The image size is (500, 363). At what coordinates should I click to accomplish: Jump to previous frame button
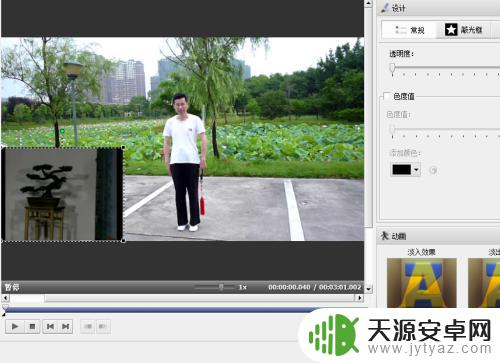(x=50, y=326)
